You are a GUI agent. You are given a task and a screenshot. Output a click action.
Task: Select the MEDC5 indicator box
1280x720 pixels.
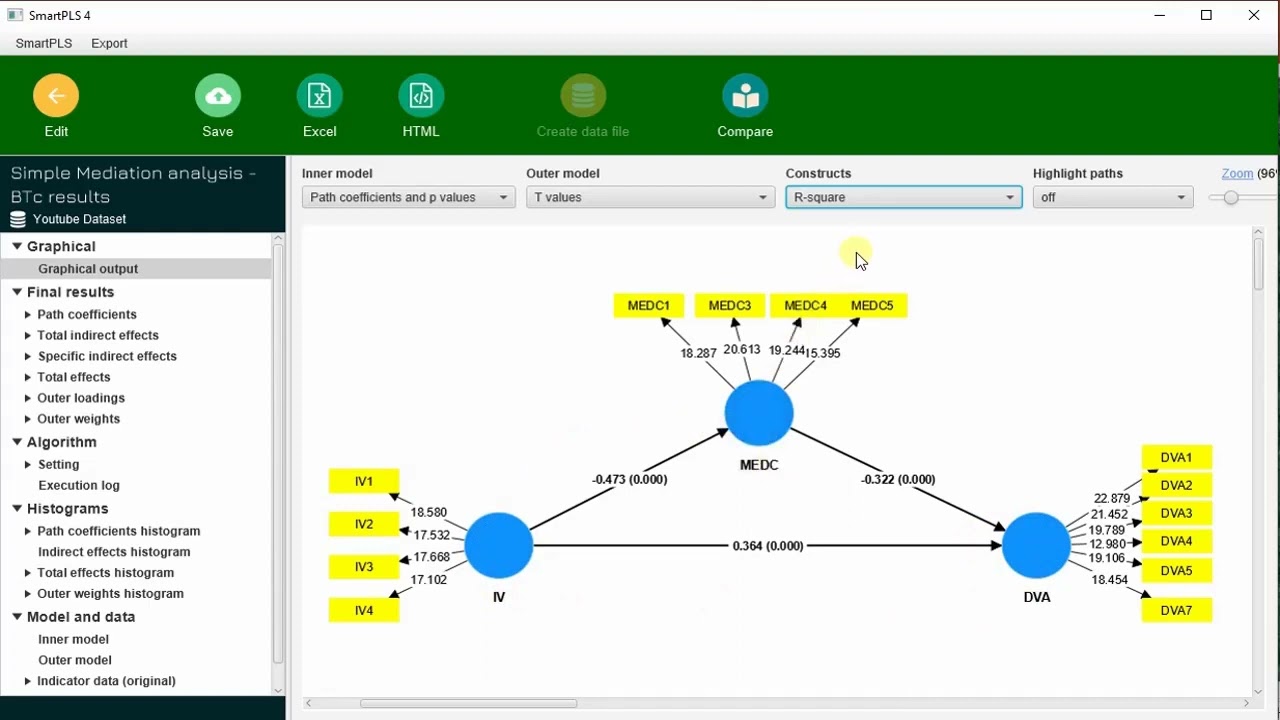[x=873, y=305]
